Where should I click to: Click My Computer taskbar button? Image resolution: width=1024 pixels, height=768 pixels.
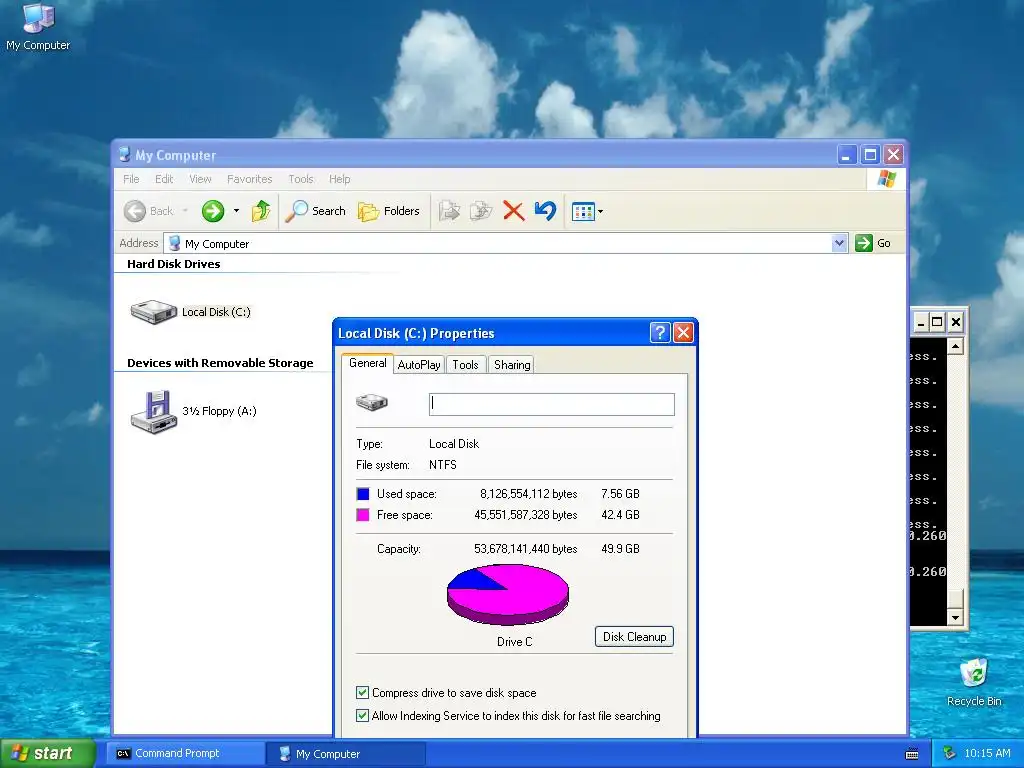tap(345, 754)
